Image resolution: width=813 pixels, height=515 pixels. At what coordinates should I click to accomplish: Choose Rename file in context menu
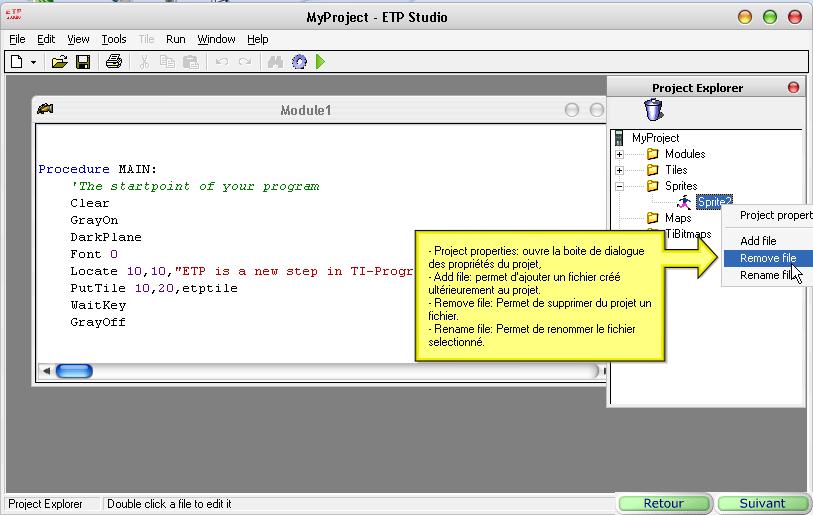[x=766, y=275]
